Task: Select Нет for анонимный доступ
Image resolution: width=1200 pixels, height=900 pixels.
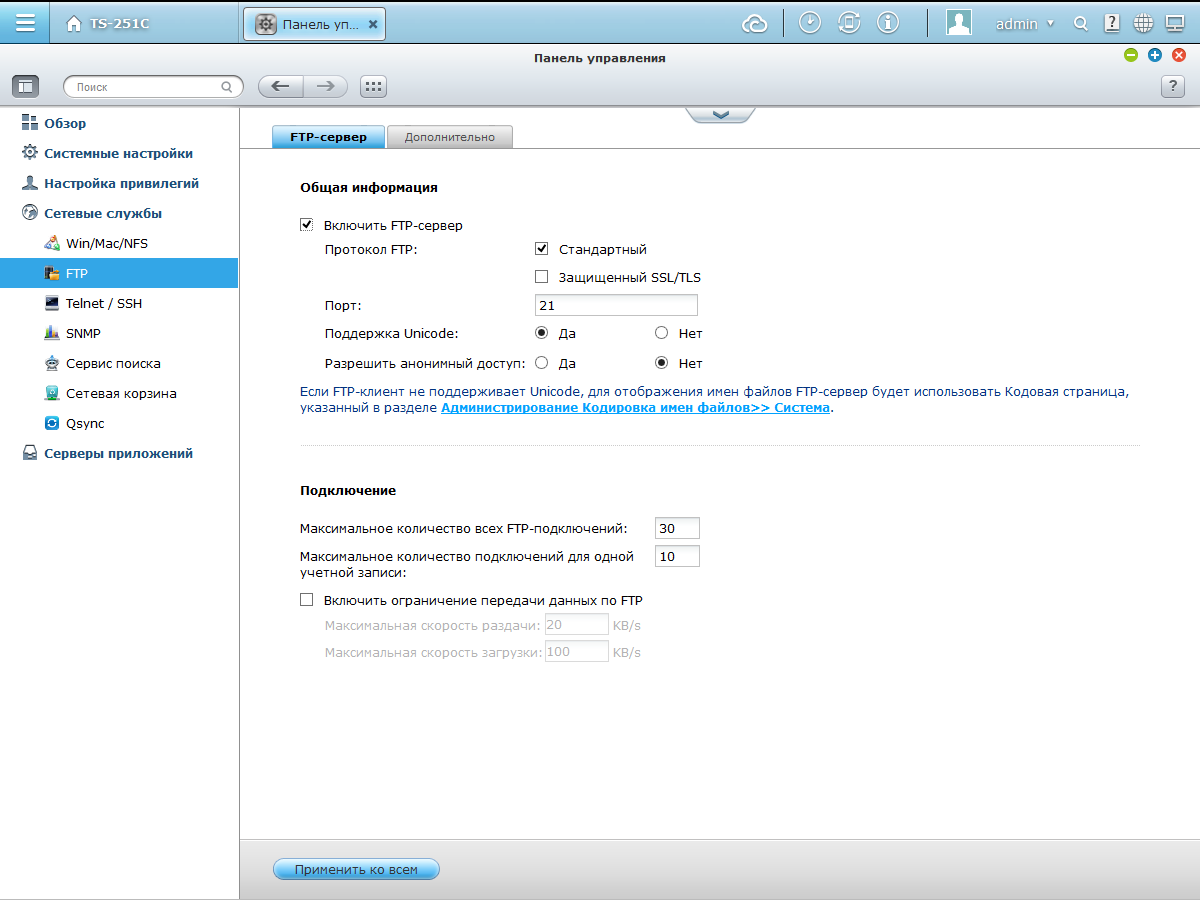Action: pos(661,363)
